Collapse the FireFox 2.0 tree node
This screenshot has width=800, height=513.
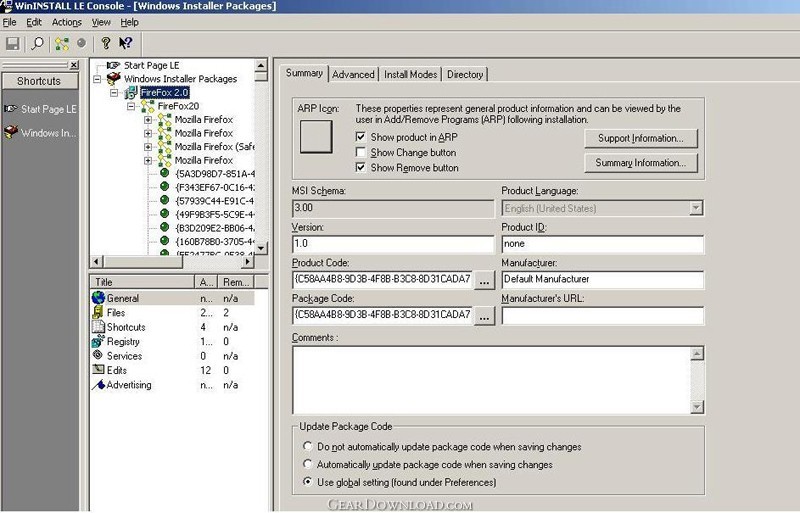click(114, 93)
